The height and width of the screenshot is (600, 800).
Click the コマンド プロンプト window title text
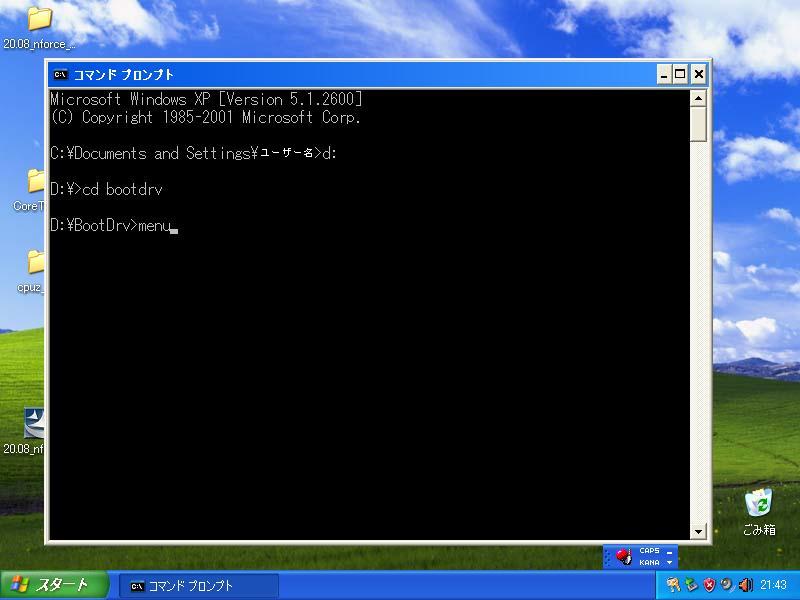(124, 75)
